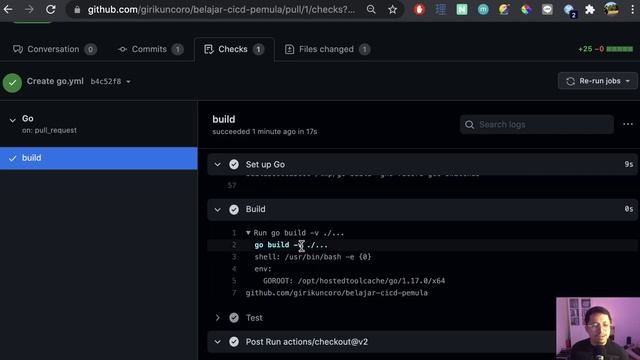Click the 'go build' command log line

coord(291,245)
